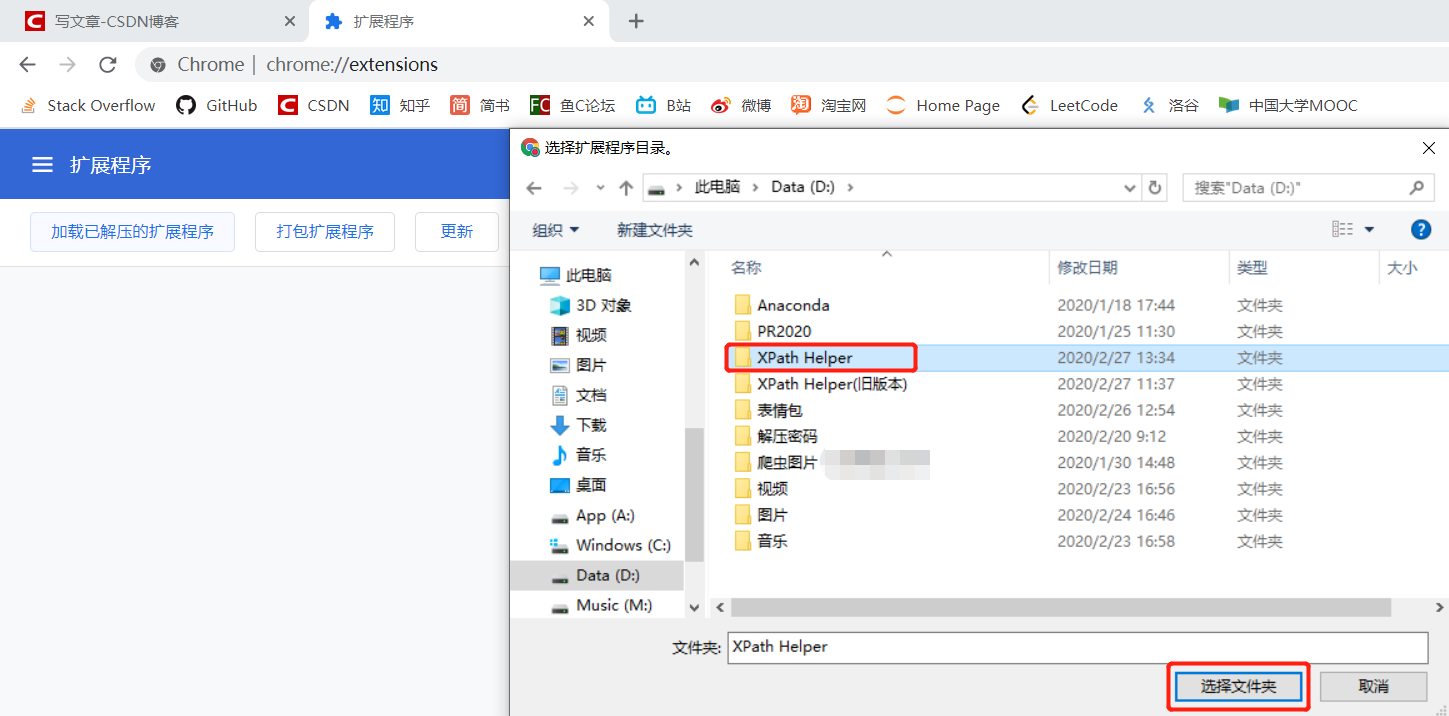Click 加载已解压的扩展程序 button

(132, 231)
